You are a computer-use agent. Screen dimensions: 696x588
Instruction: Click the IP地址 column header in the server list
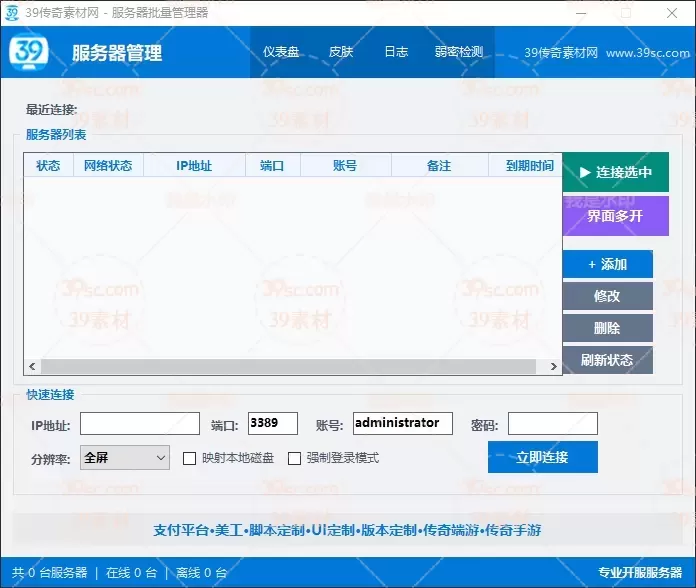(194, 166)
